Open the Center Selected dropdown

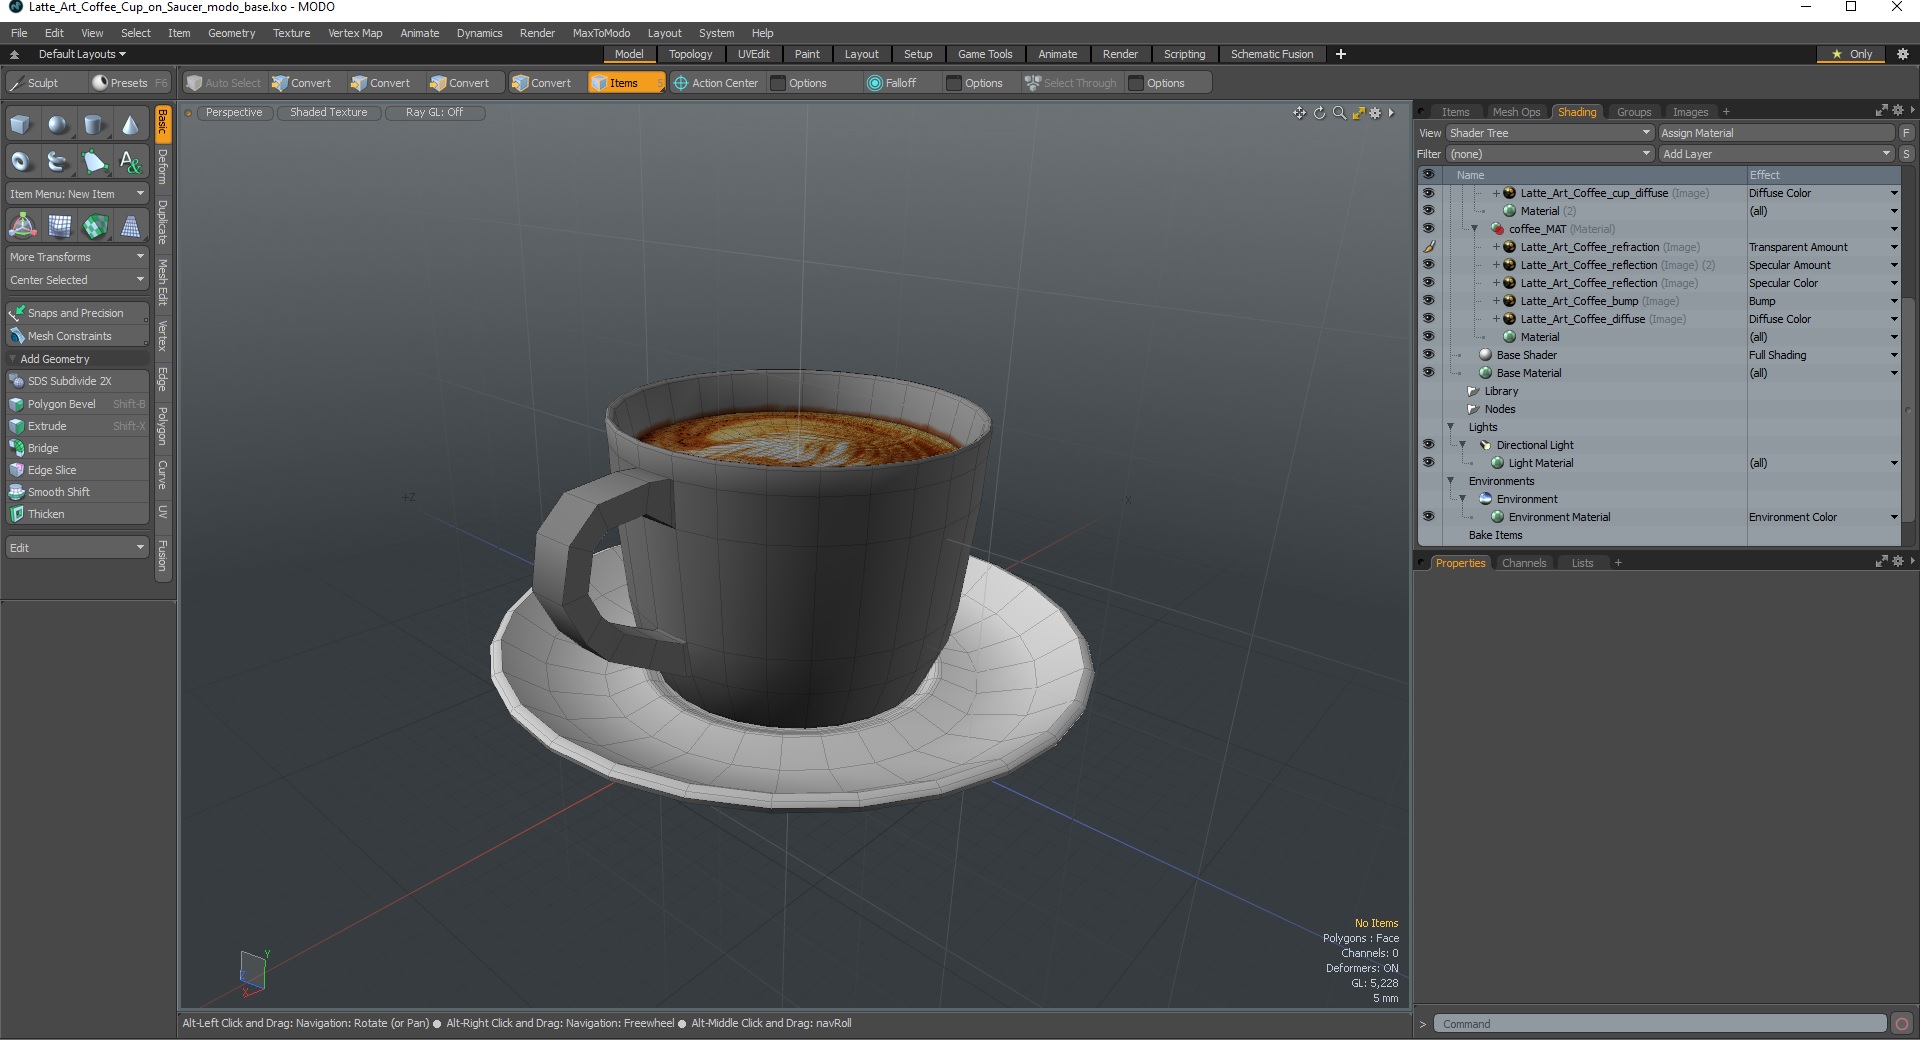click(77, 280)
